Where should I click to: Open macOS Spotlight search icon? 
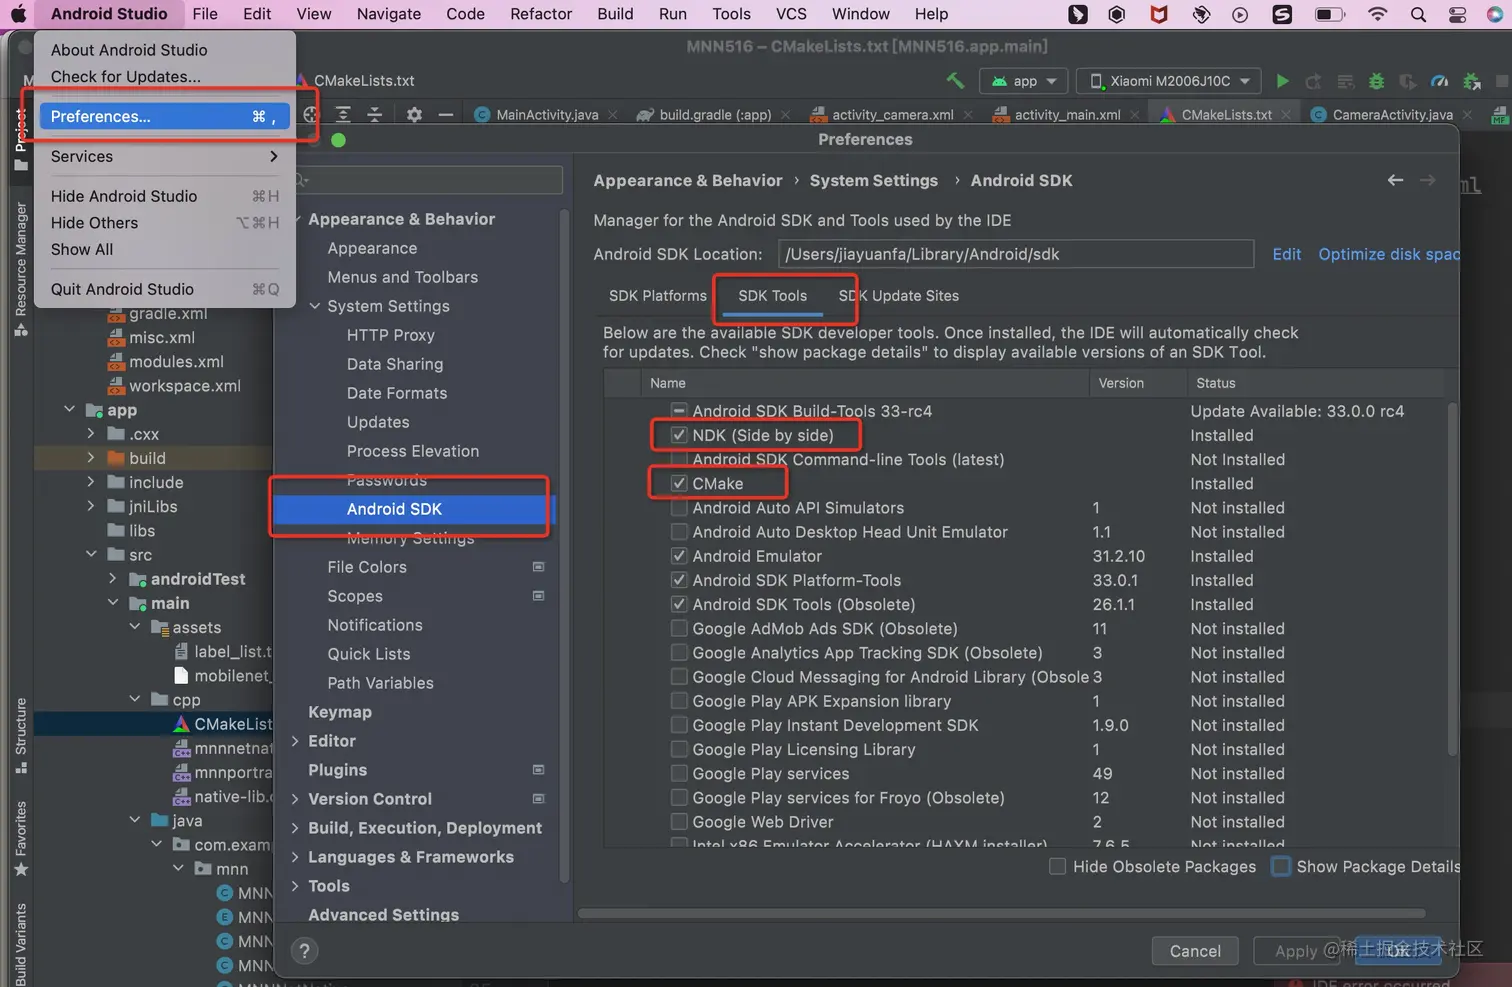pyautogui.click(x=1418, y=14)
